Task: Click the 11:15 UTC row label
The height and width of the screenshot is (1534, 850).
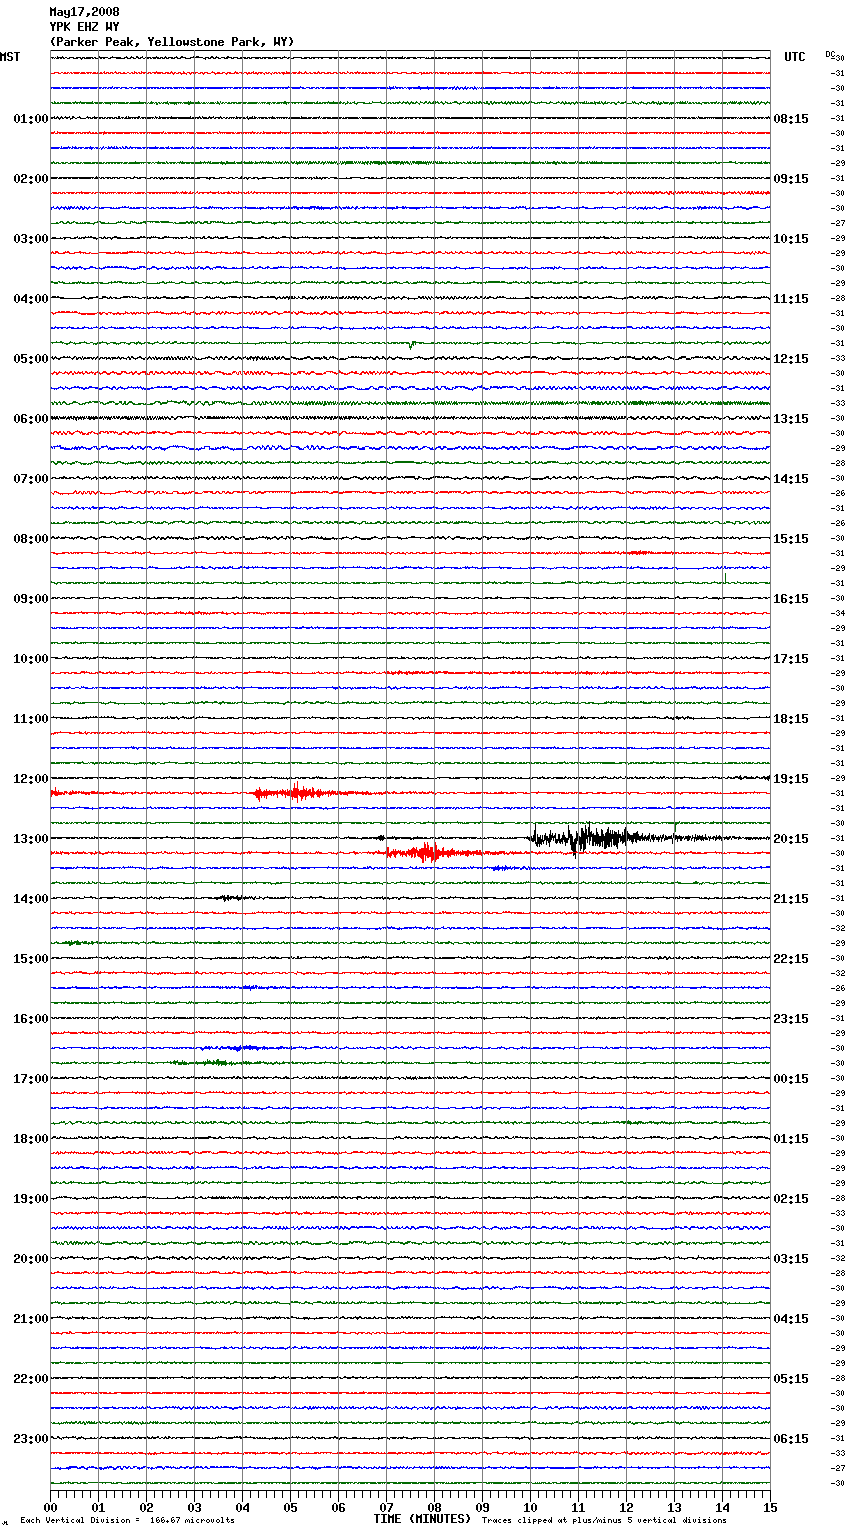Action: click(791, 299)
